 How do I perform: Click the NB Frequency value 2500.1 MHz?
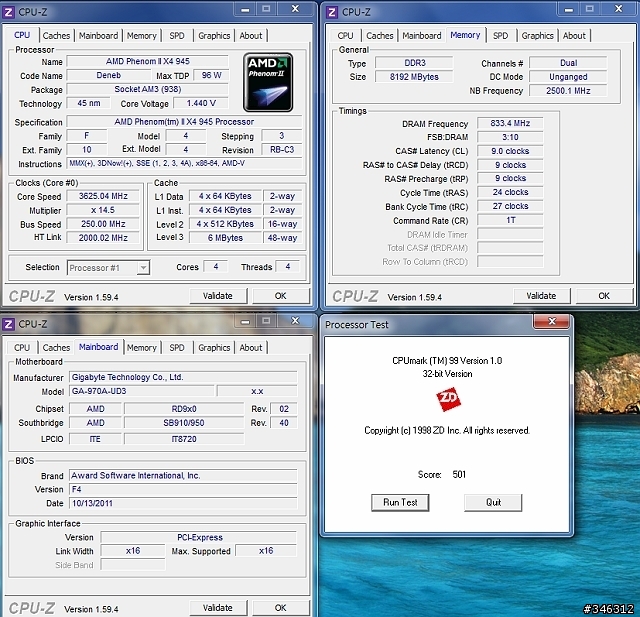coord(568,91)
